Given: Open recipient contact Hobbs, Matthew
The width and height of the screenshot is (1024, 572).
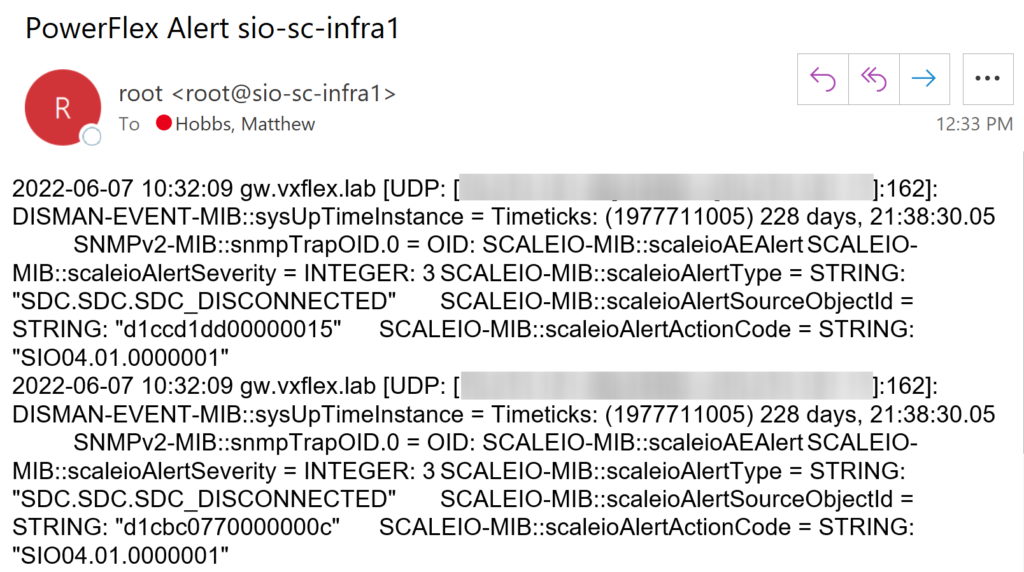Looking at the screenshot, I should pos(245,124).
